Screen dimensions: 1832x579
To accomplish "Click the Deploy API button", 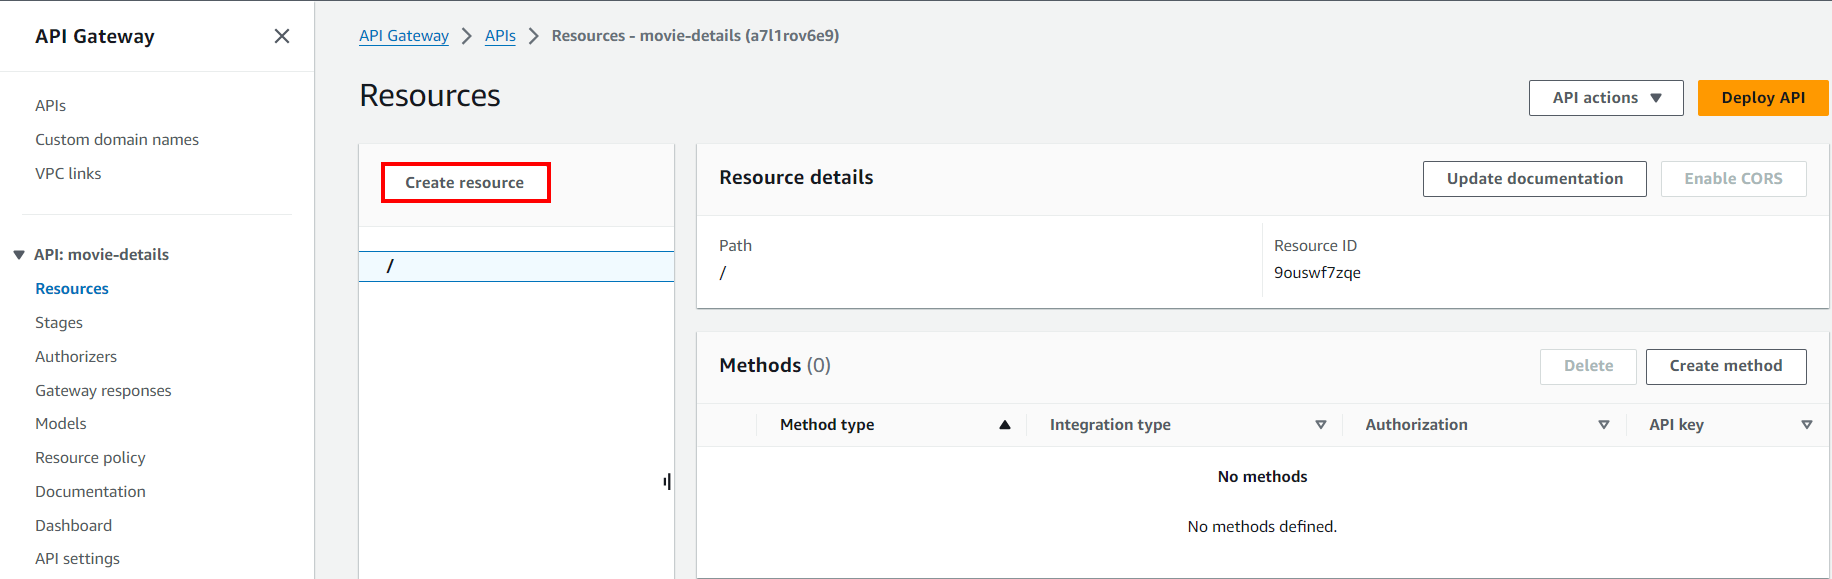I will click(x=1762, y=98).
